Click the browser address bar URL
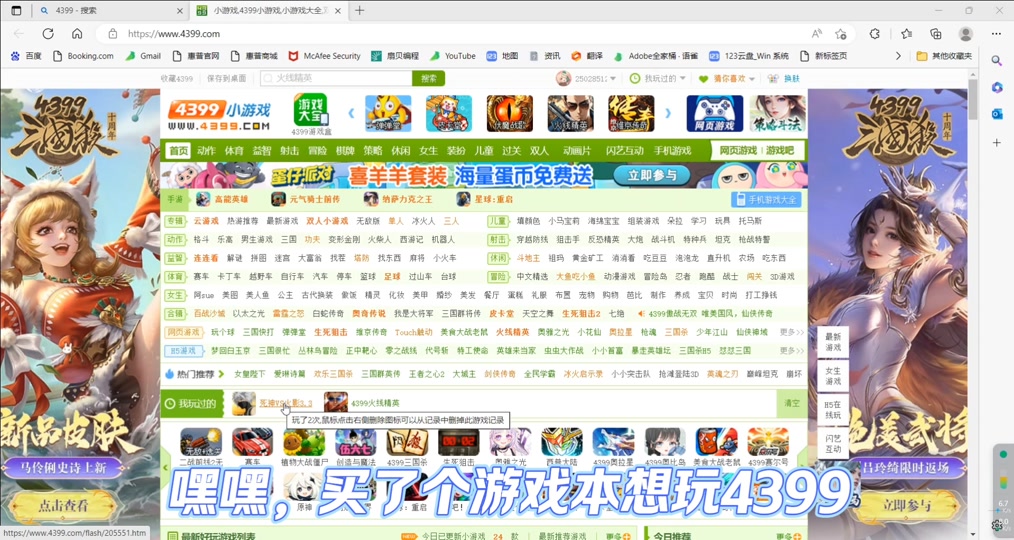 (x=174, y=34)
